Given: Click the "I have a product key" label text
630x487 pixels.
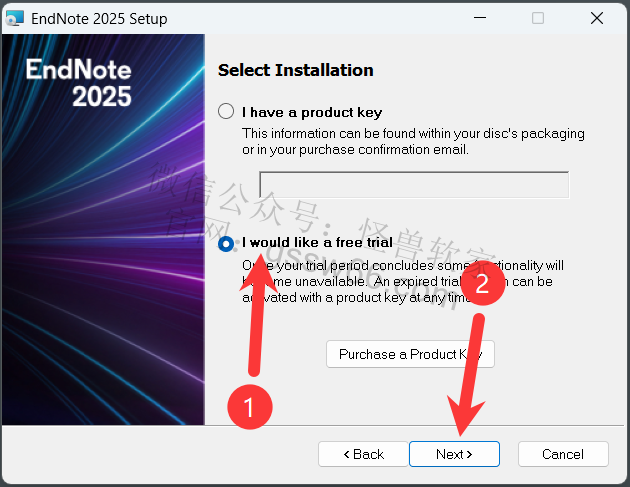Looking at the screenshot, I should (312, 112).
